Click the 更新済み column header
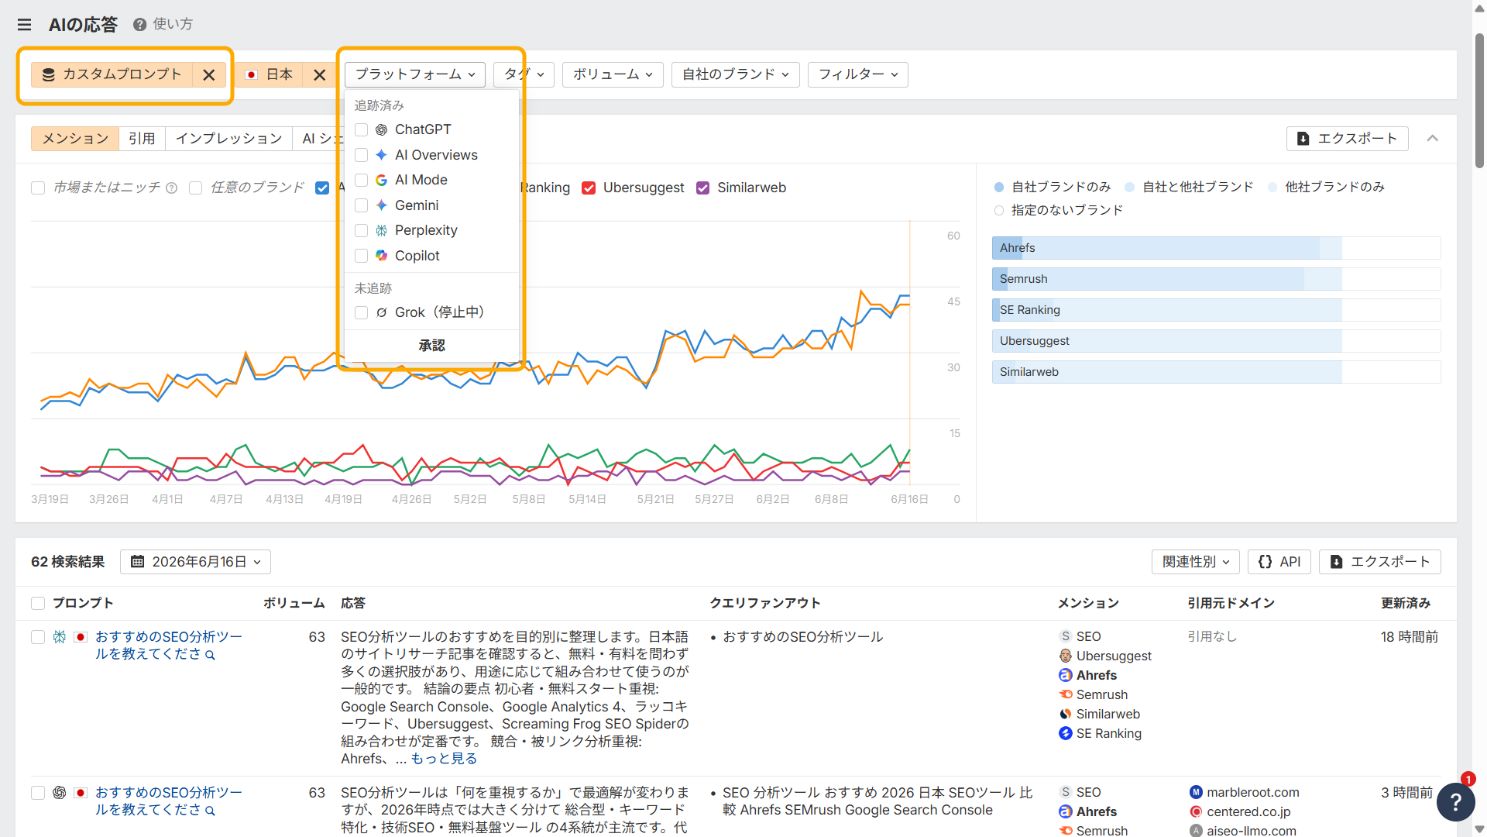 coord(1405,603)
